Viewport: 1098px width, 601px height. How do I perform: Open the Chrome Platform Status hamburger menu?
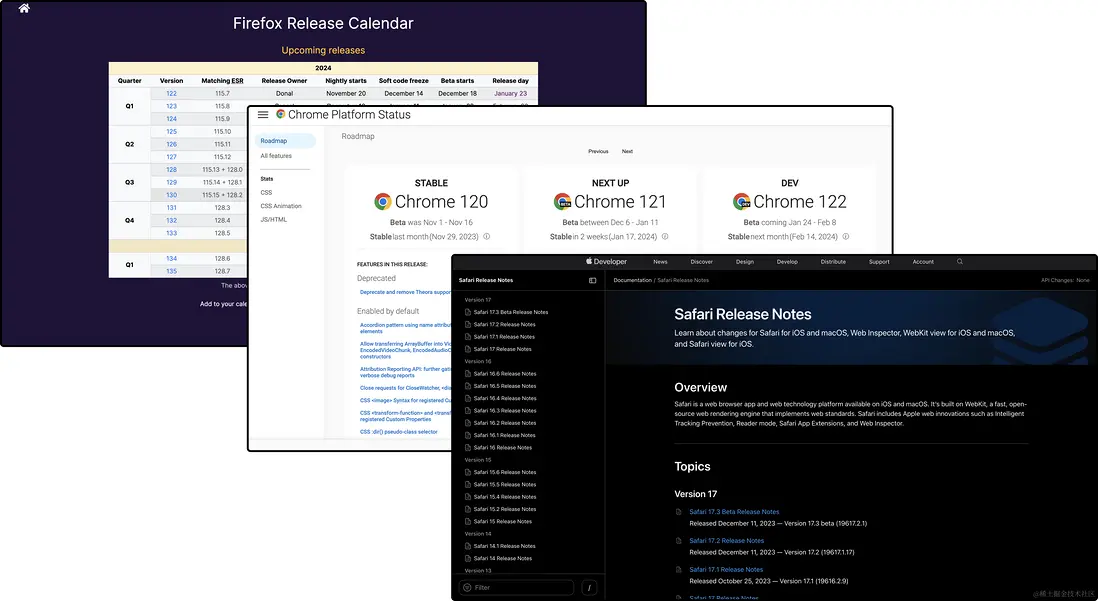[x=263, y=115]
